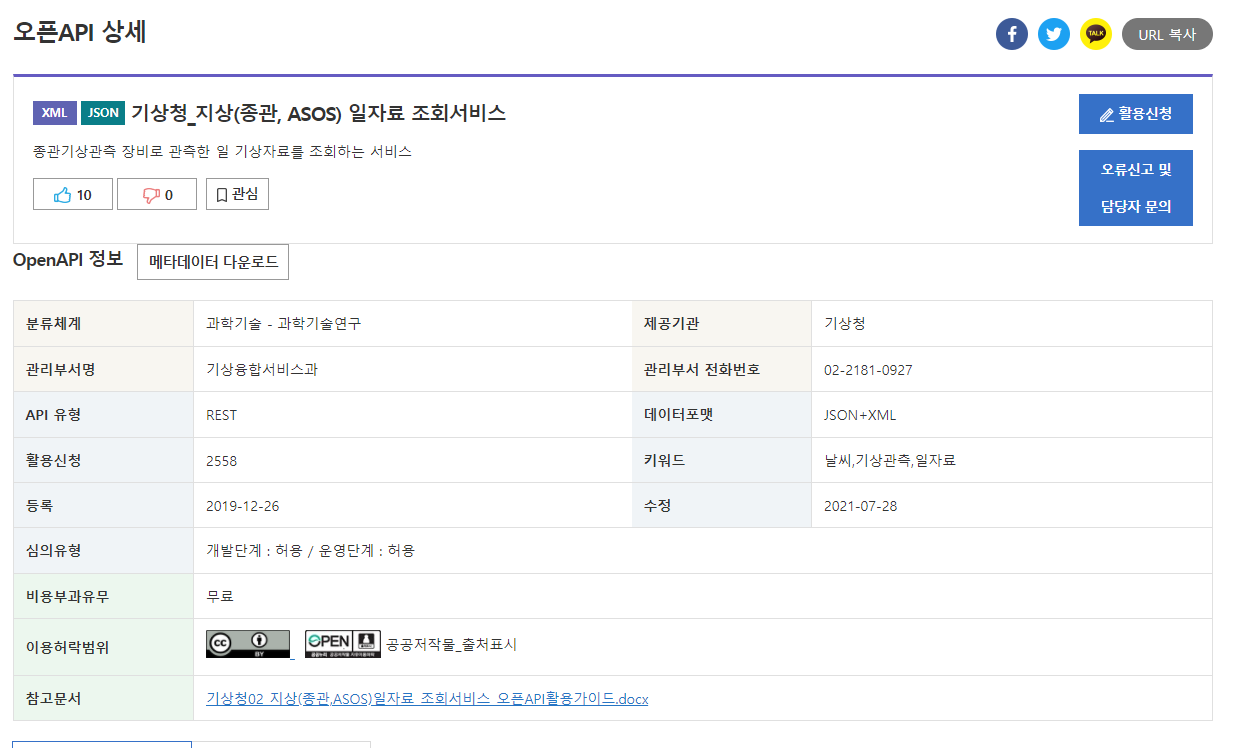Select the 개발단계 : 허용 / 운영단계 : 허용 text
This screenshot has height=748, width=1235.
[310, 551]
